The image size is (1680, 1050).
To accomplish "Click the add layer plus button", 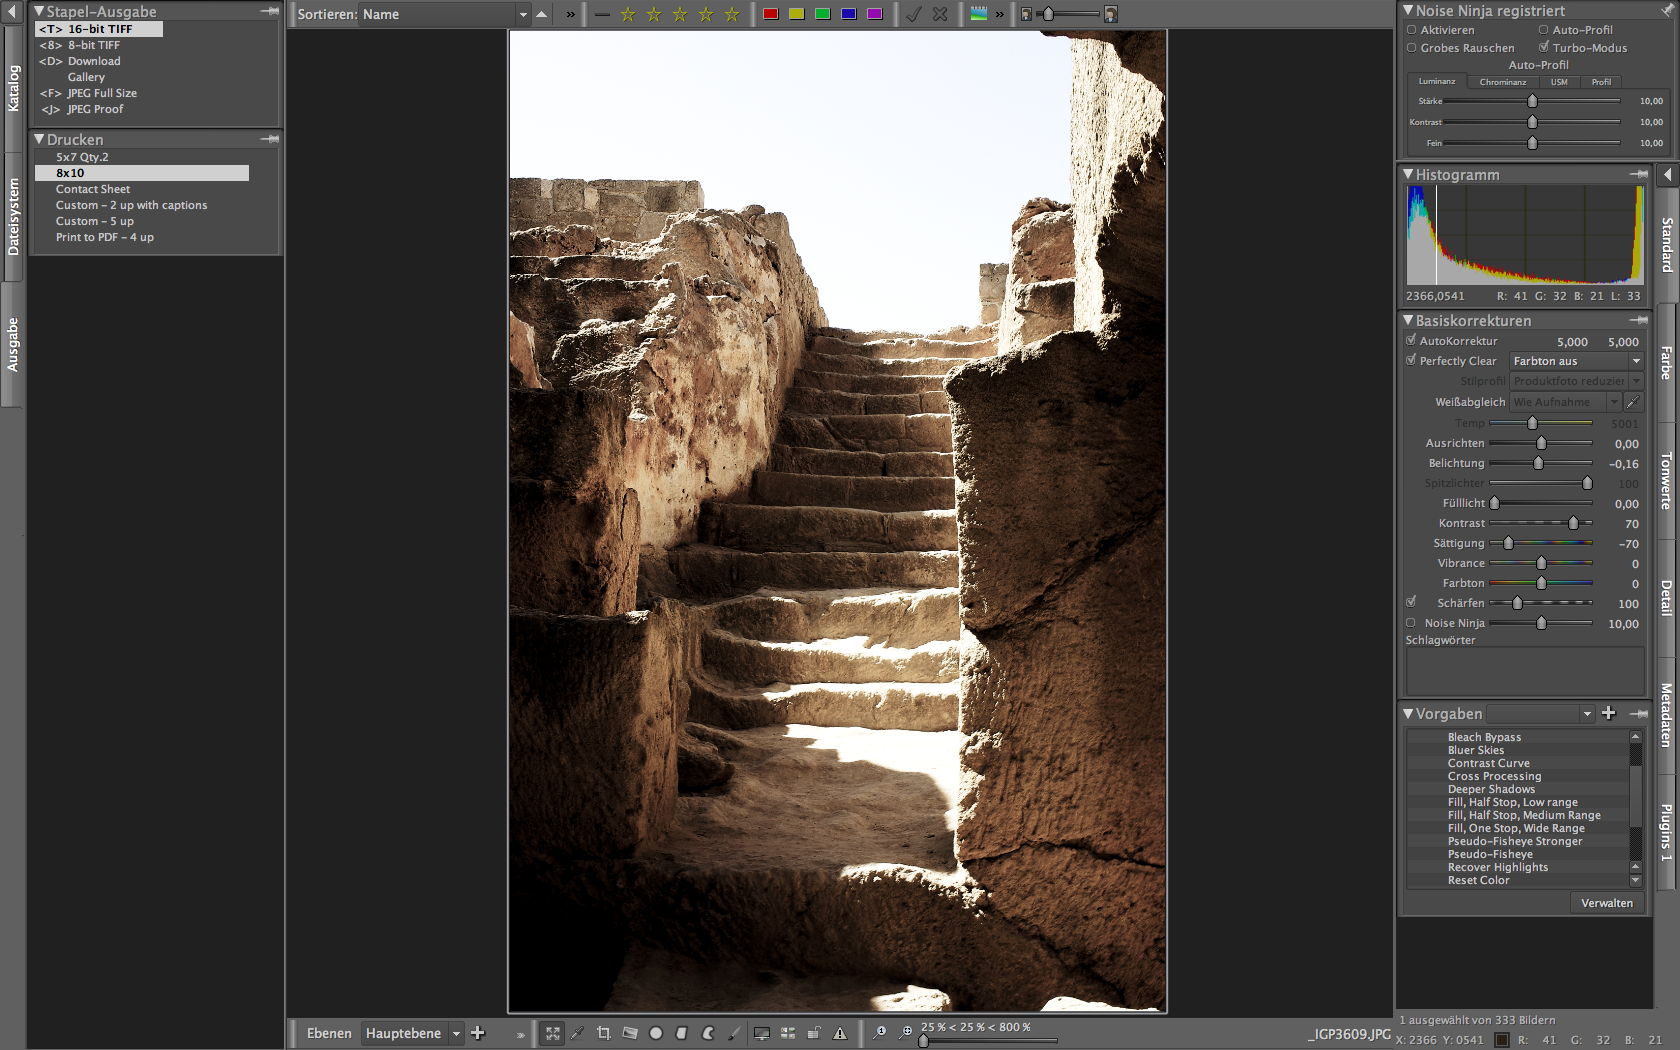I will (x=479, y=1033).
